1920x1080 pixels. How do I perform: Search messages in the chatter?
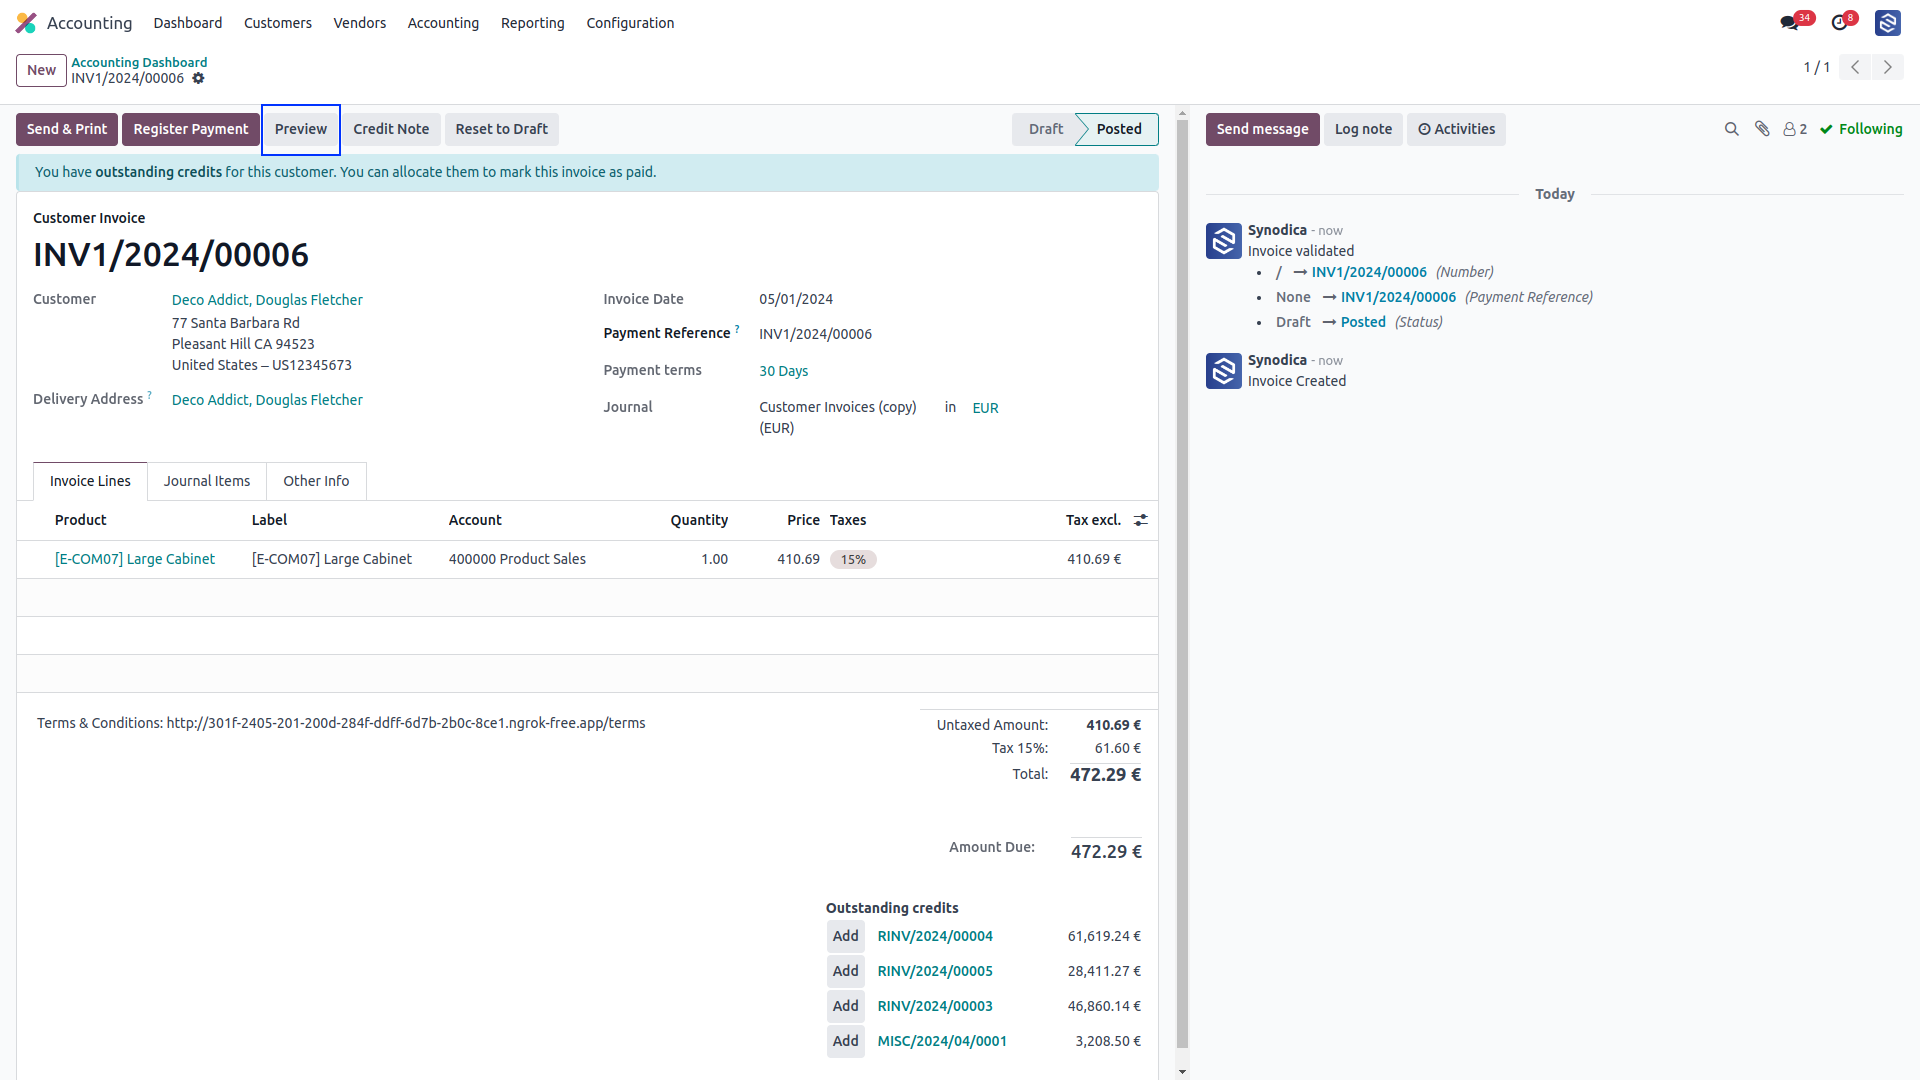tap(1732, 129)
